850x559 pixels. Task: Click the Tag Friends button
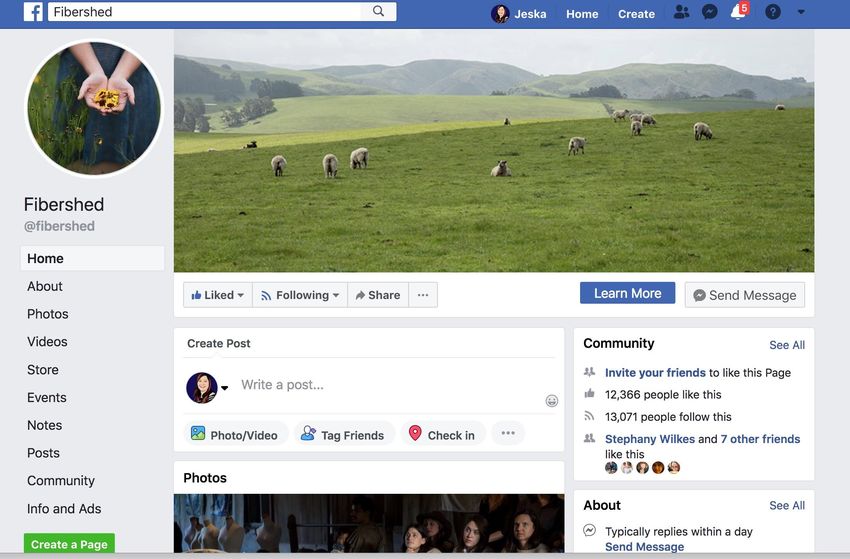[x=344, y=435]
